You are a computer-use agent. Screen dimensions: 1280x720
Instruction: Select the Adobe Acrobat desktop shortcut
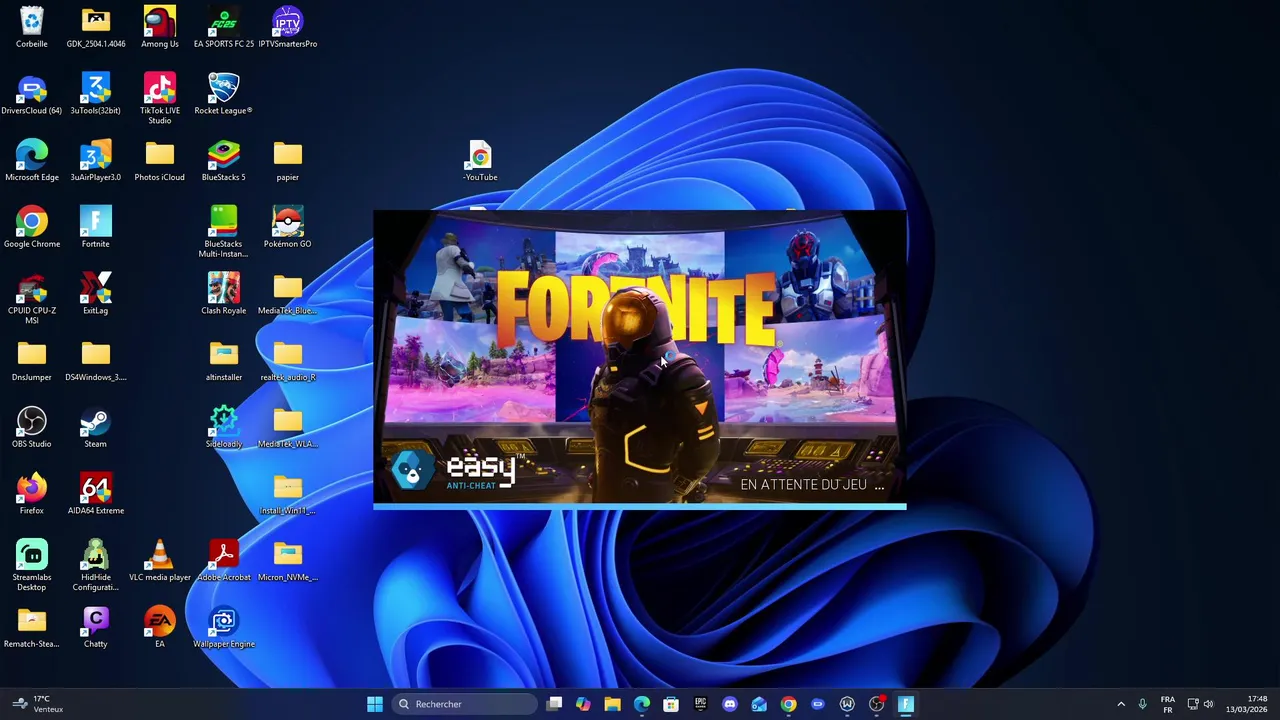pos(224,560)
